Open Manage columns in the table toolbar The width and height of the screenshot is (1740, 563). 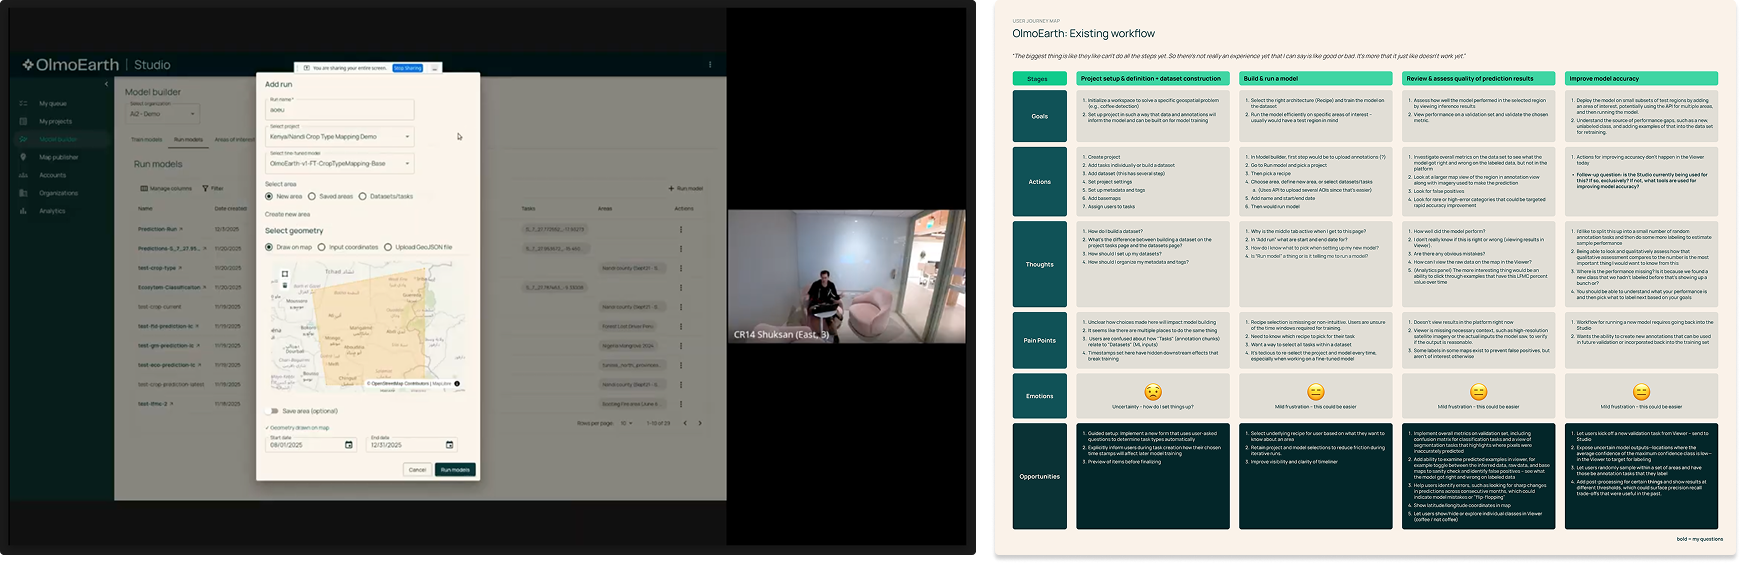click(x=166, y=188)
